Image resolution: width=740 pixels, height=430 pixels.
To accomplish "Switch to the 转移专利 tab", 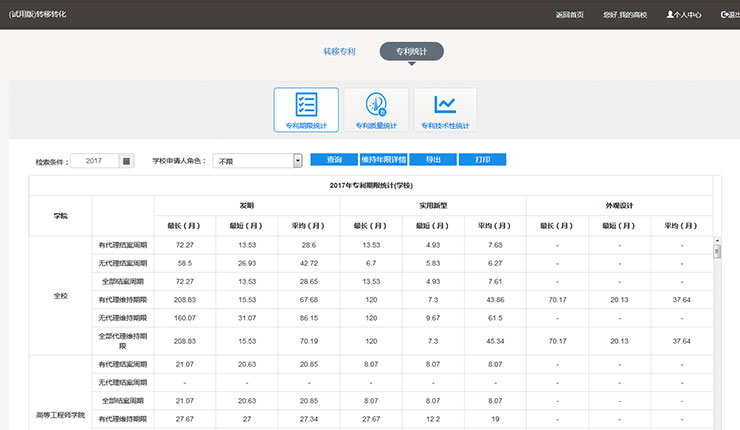I will point(339,50).
